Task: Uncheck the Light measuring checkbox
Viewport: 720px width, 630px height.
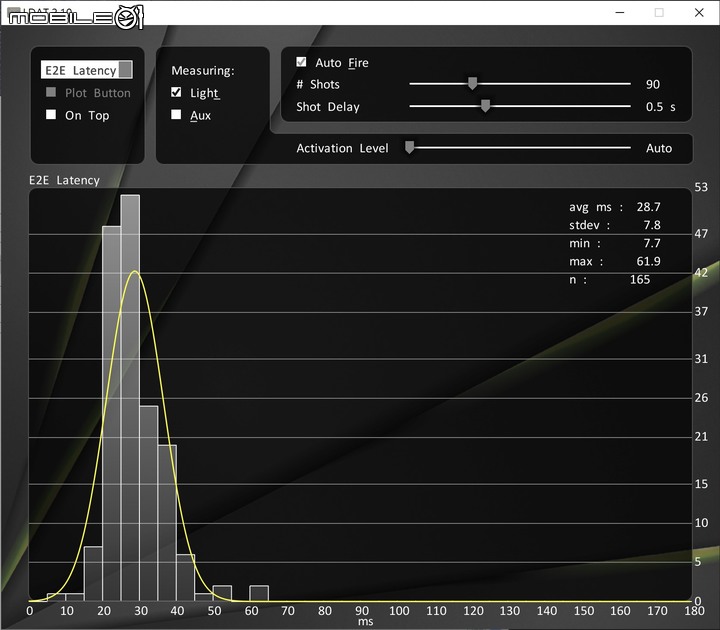Action: click(x=176, y=92)
